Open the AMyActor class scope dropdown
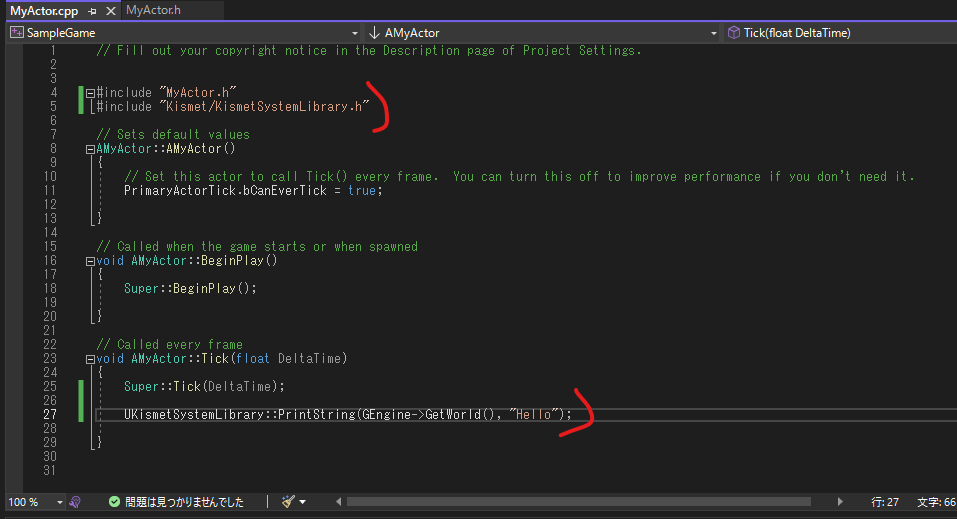 713,33
